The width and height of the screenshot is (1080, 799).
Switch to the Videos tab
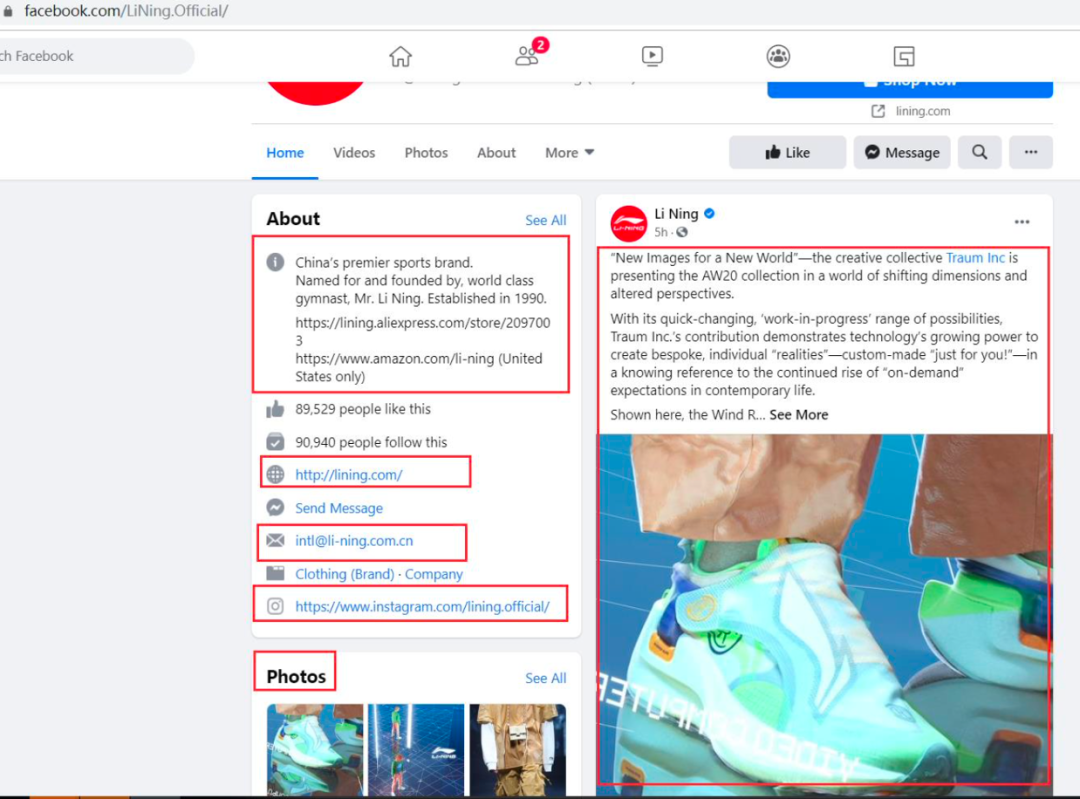pyautogui.click(x=354, y=153)
